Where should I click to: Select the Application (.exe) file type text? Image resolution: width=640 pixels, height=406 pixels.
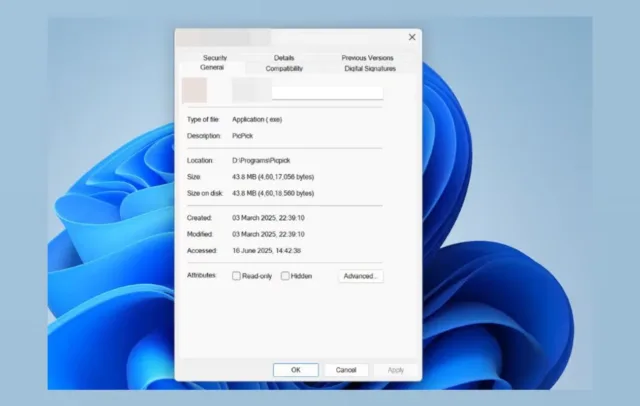tap(257, 120)
